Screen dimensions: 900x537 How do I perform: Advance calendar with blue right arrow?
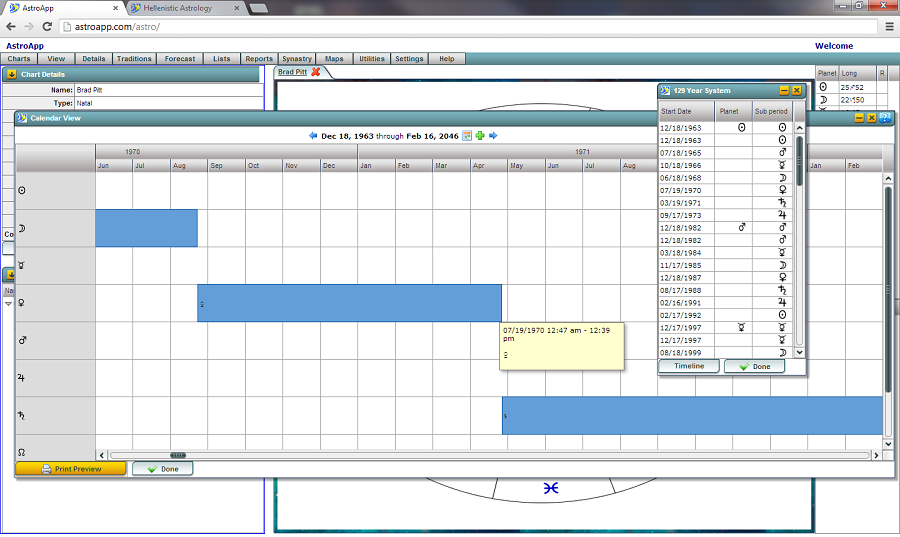tap(493, 136)
